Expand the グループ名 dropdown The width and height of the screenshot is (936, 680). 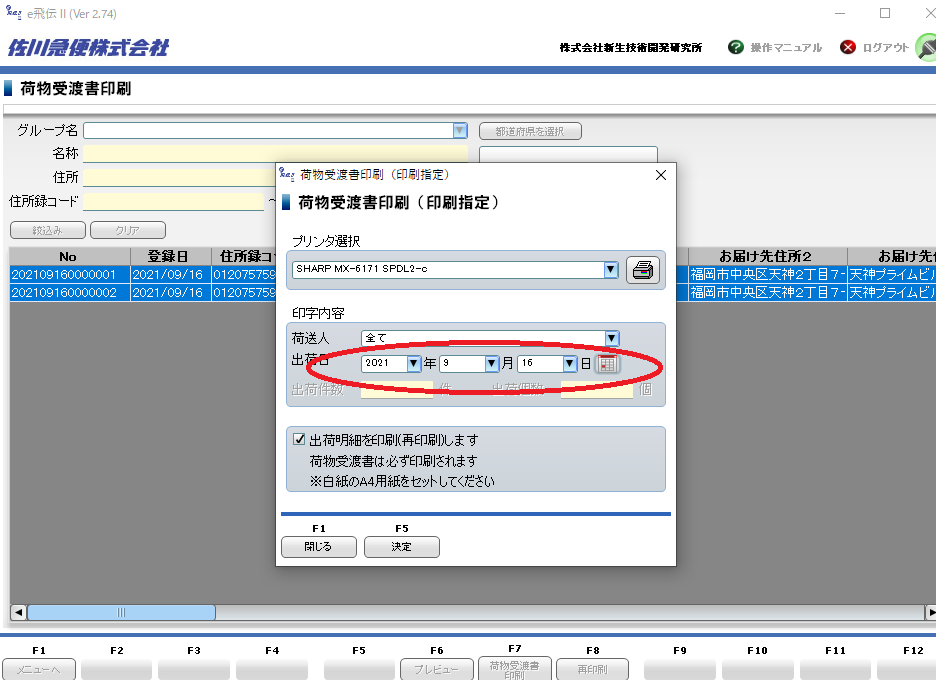click(x=460, y=131)
